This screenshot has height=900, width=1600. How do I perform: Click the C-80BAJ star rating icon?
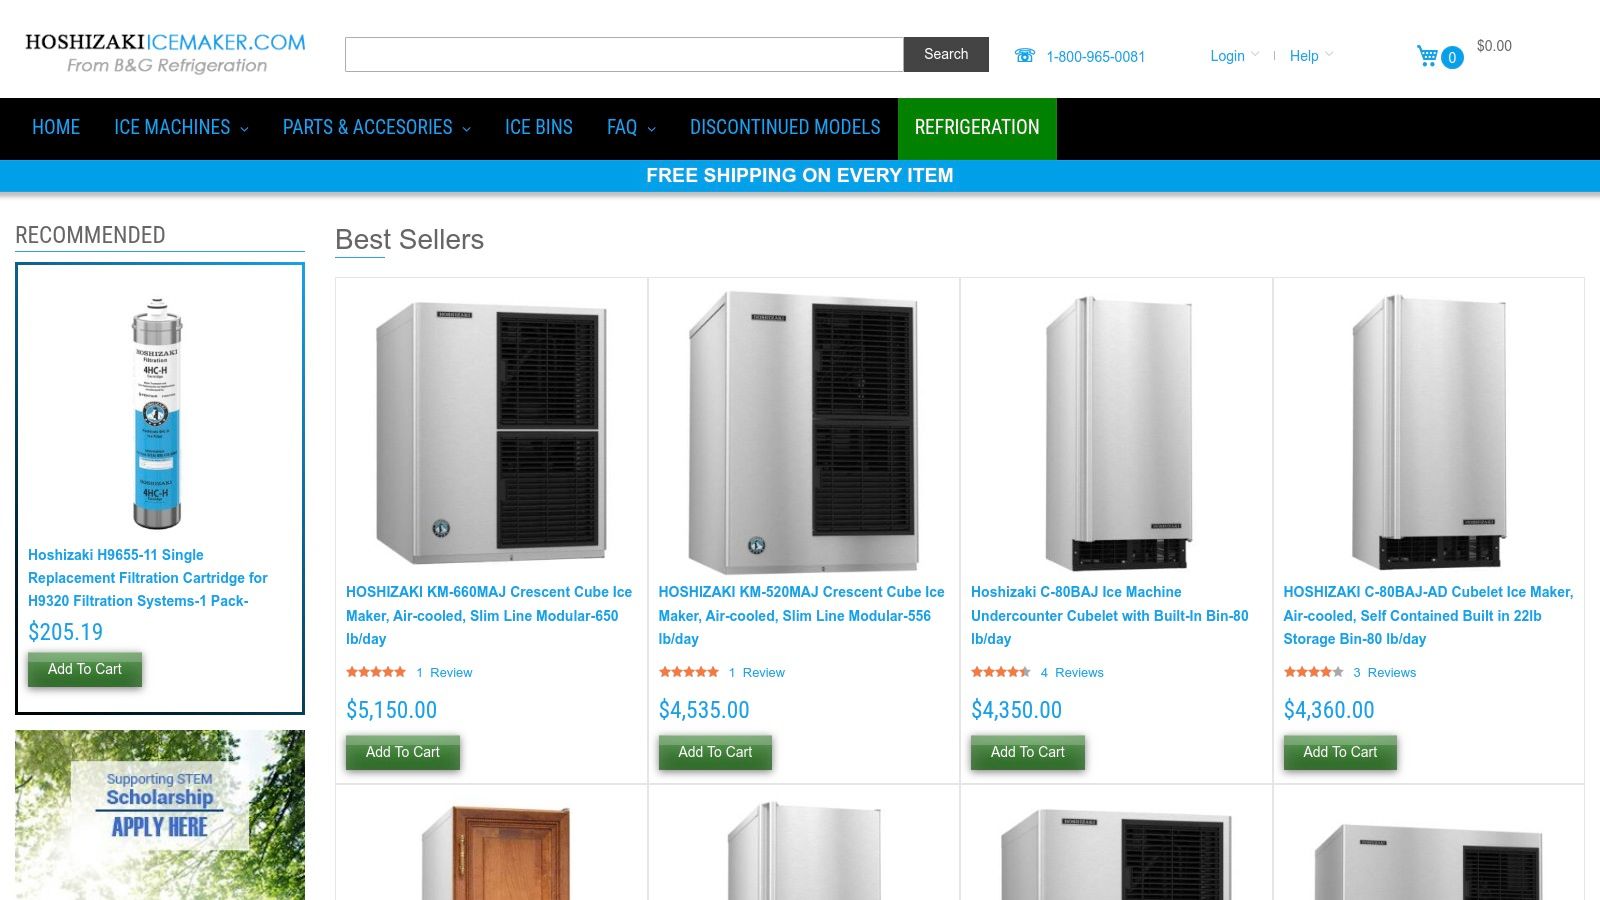tap(1001, 672)
